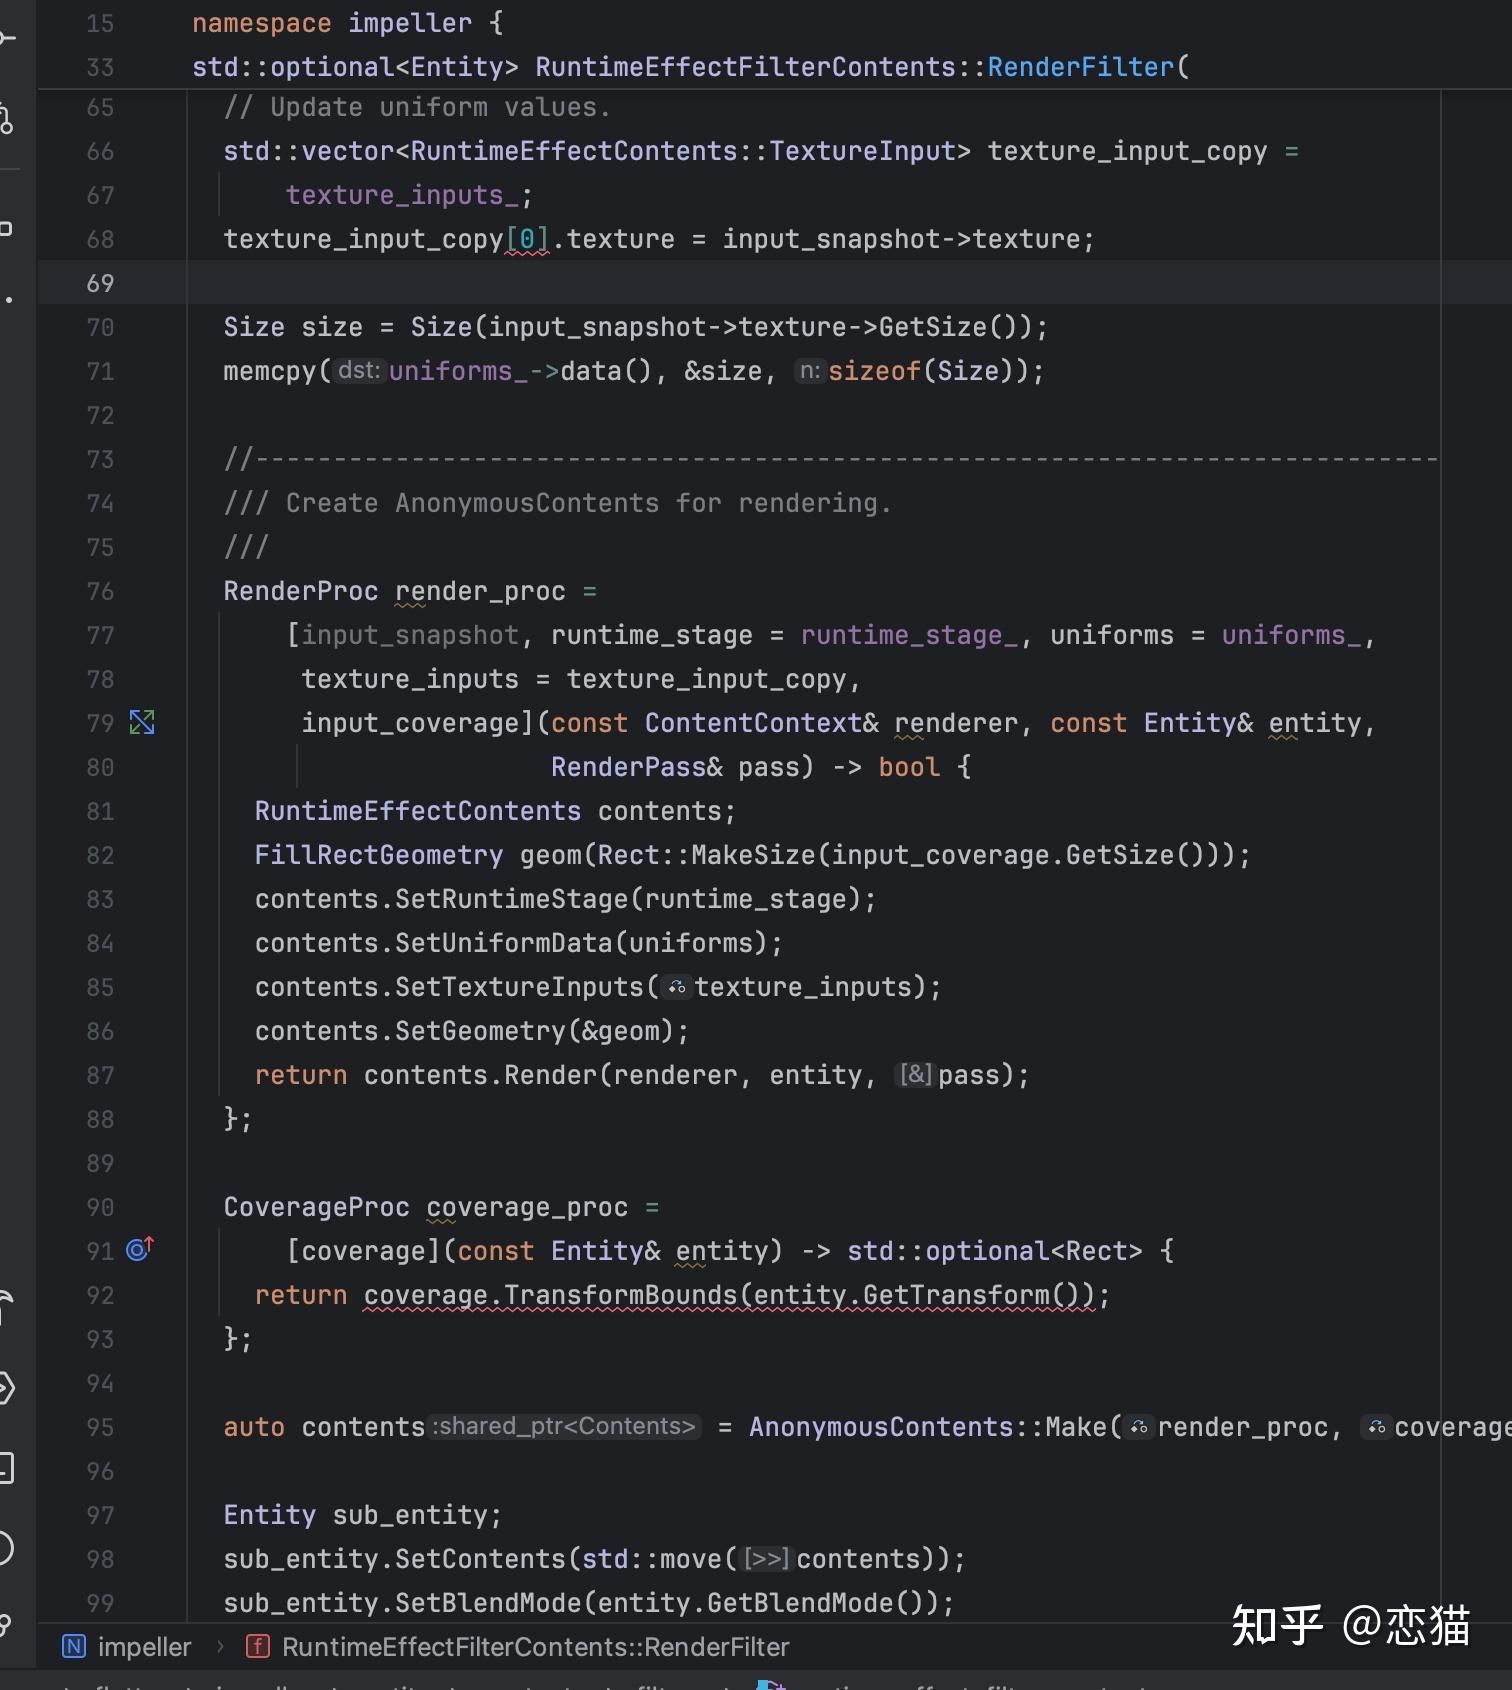Click 'render_proc' declaration on line 76
This screenshot has height=1690, width=1512.
pos(481,591)
